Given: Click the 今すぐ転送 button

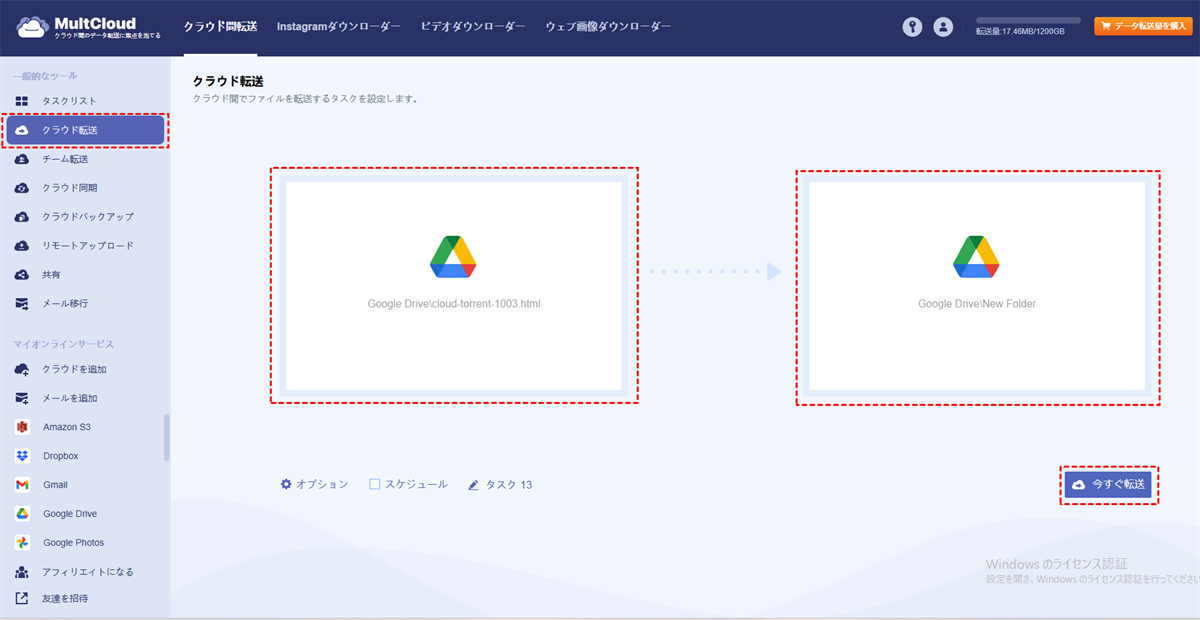Looking at the screenshot, I should (1108, 484).
